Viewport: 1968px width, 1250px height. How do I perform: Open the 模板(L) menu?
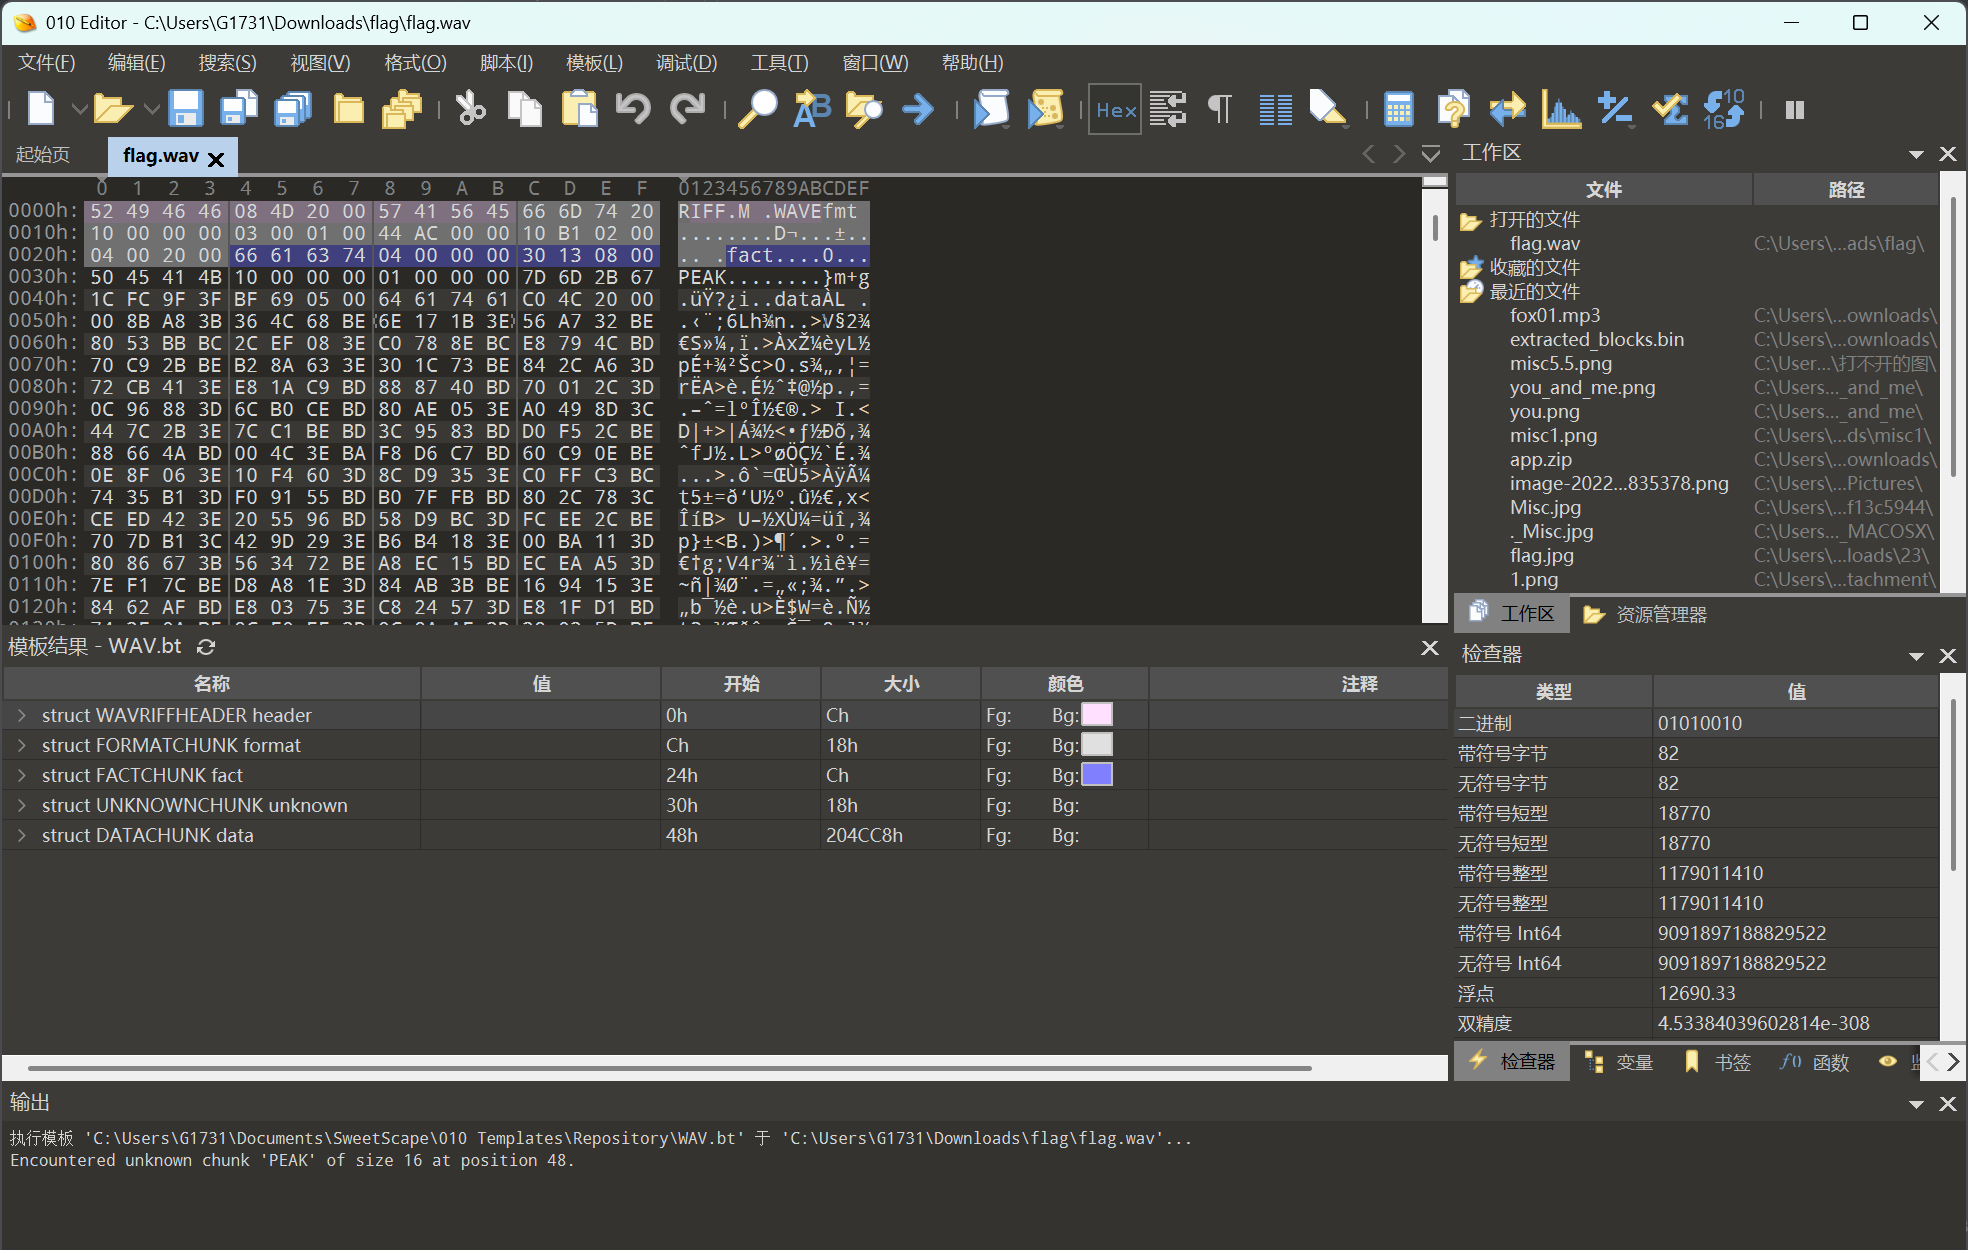click(x=594, y=63)
